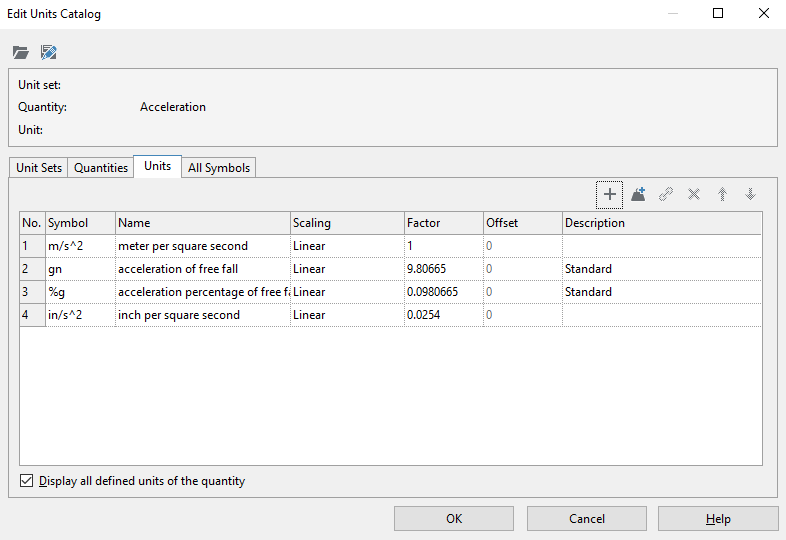
Task: Open the Quantities tab
Action: tap(101, 168)
